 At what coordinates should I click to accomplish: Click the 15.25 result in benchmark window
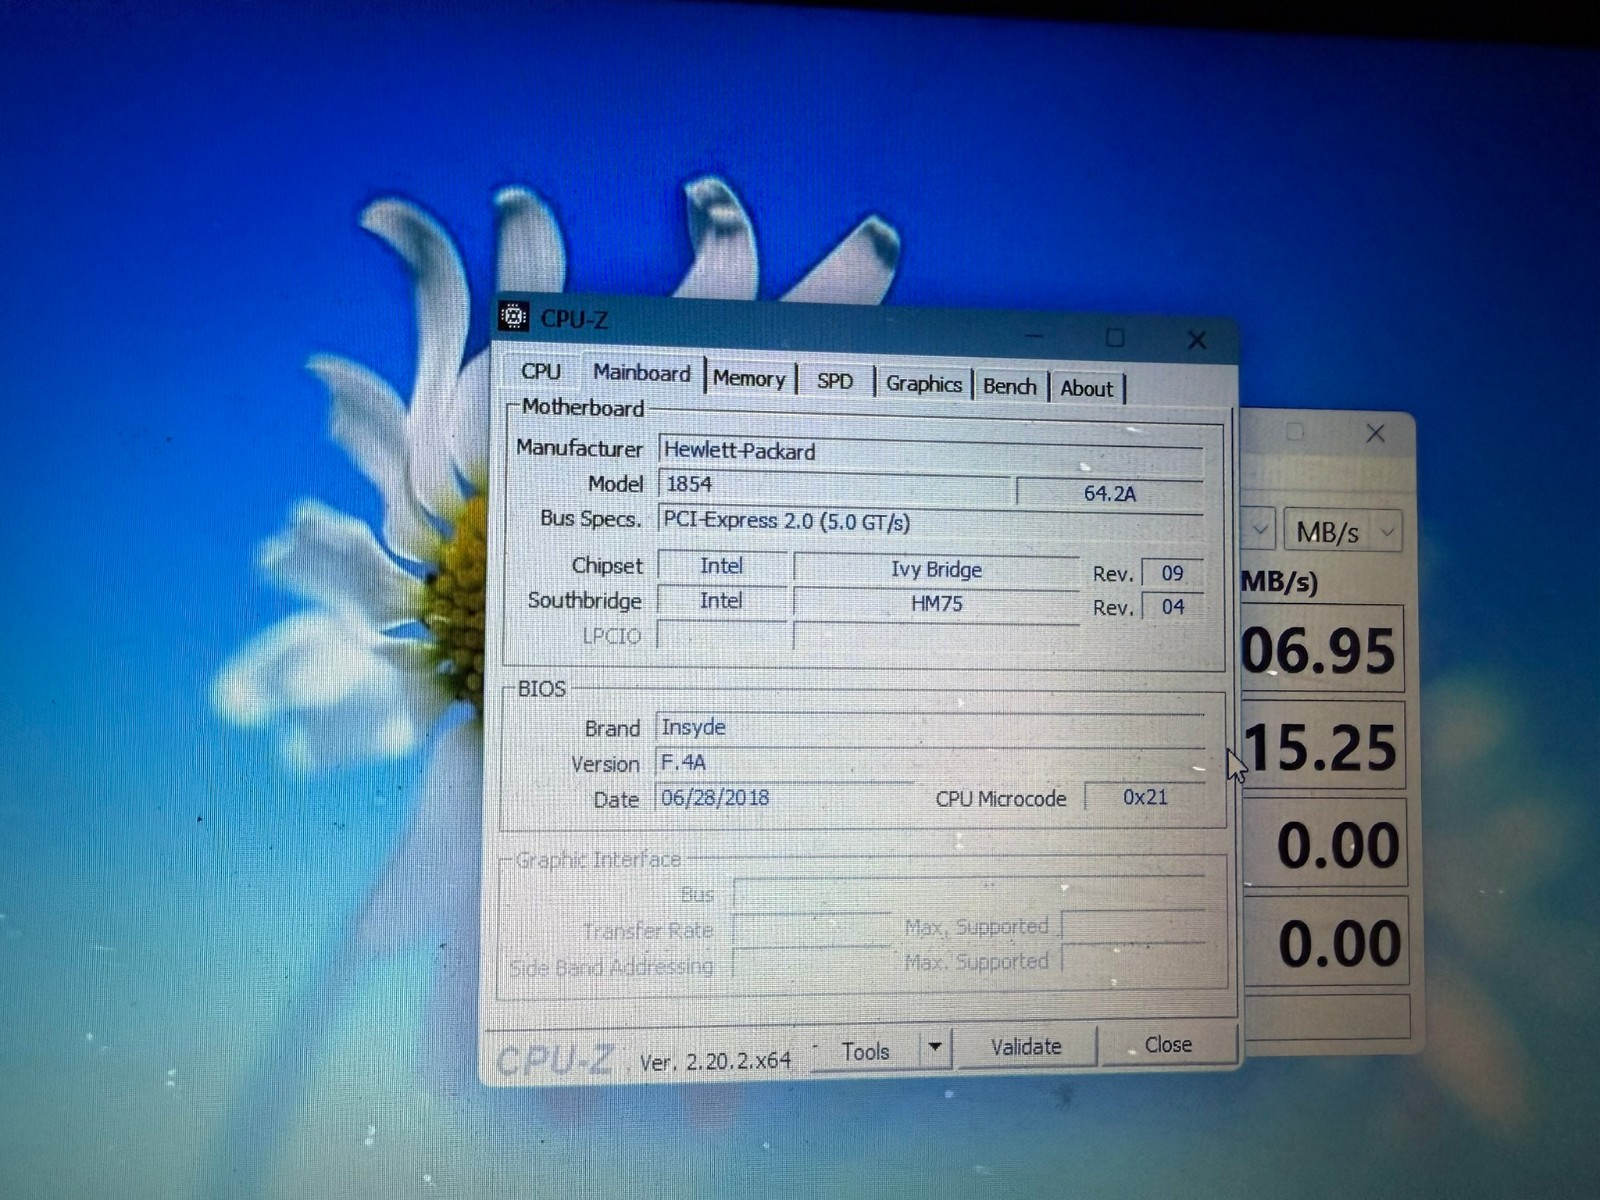point(1322,748)
